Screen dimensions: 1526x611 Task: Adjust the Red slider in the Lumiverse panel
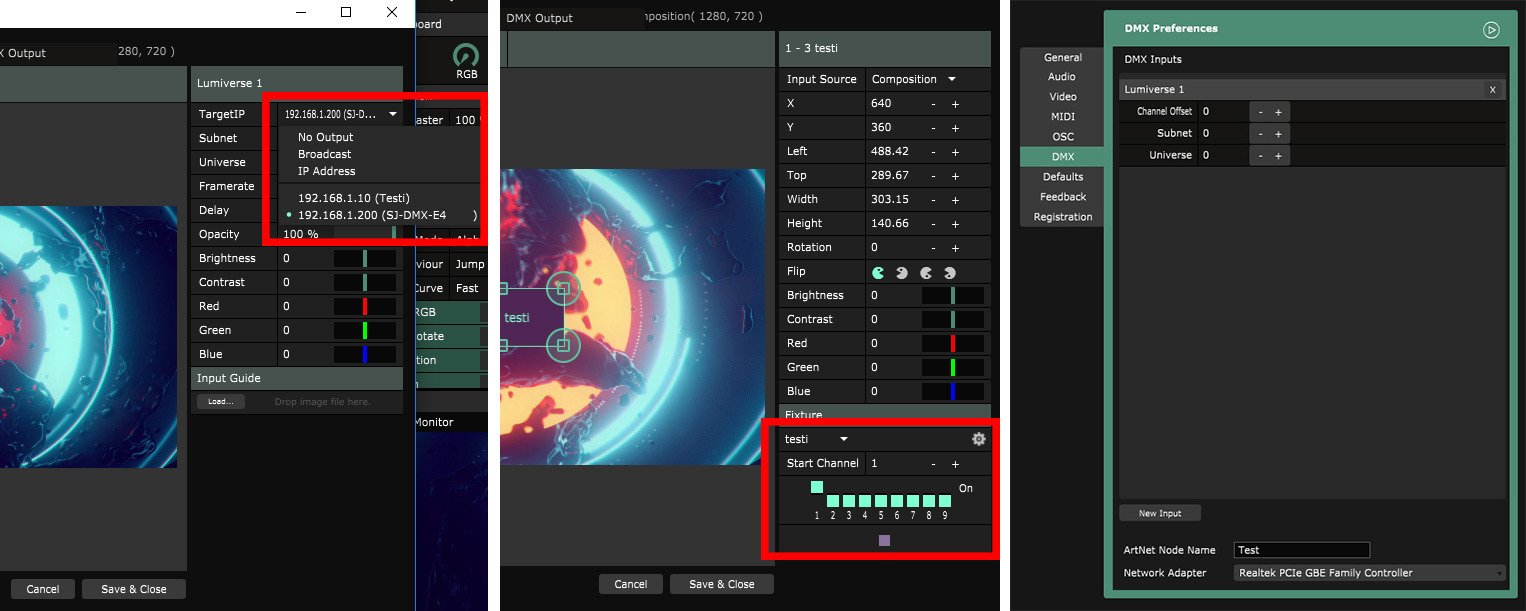365,306
